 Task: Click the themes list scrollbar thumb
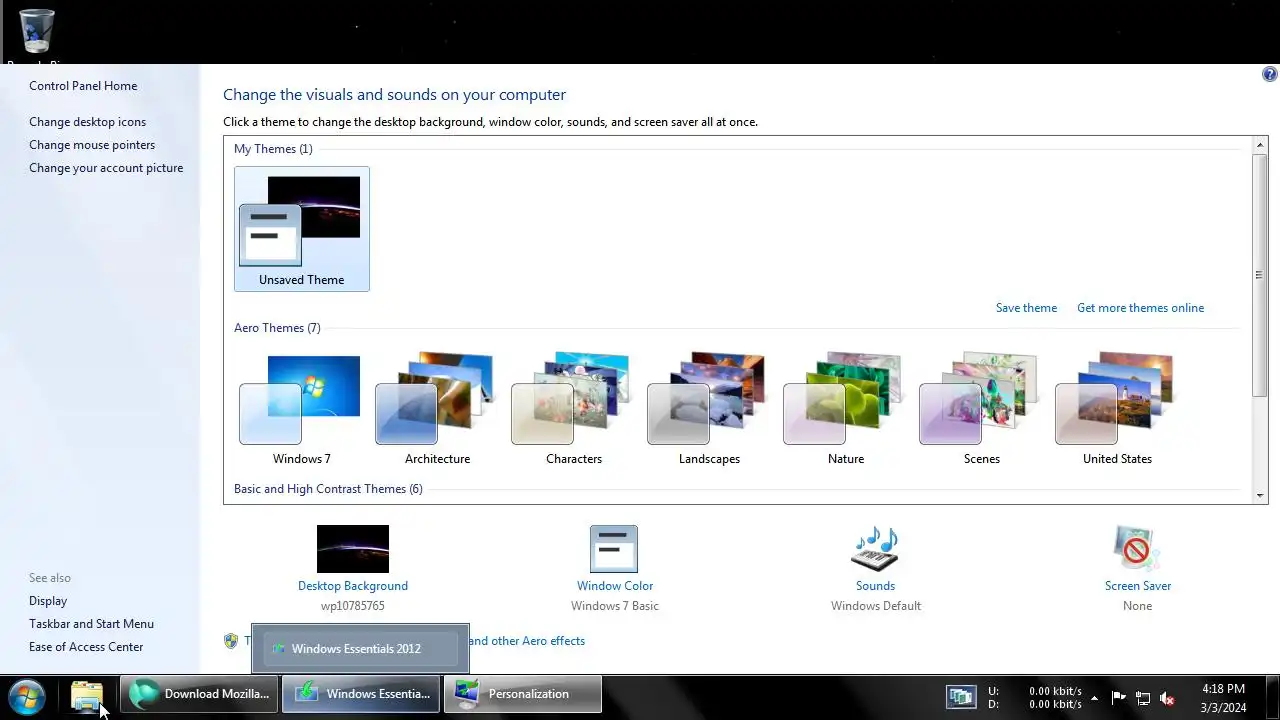(x=1260, y=275)
